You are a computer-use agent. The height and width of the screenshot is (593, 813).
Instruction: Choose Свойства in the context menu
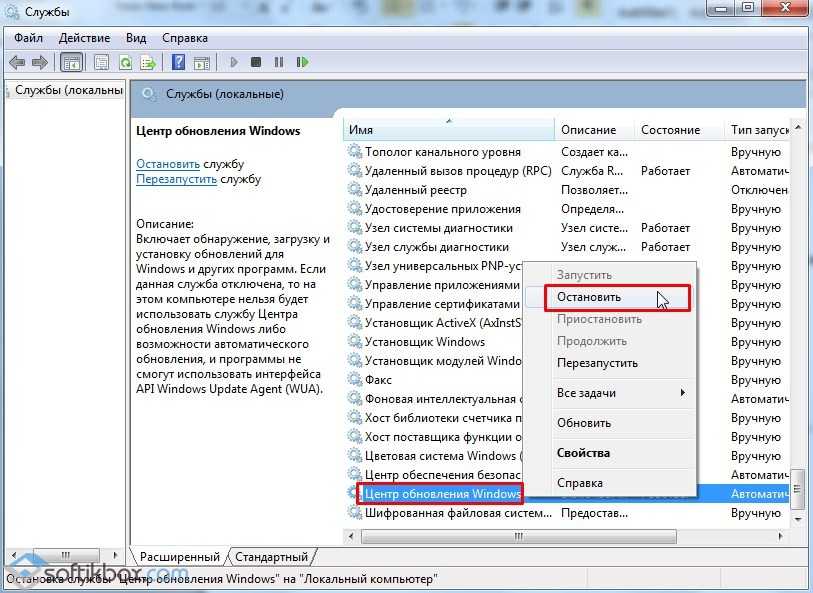click(x=583, y=453)
